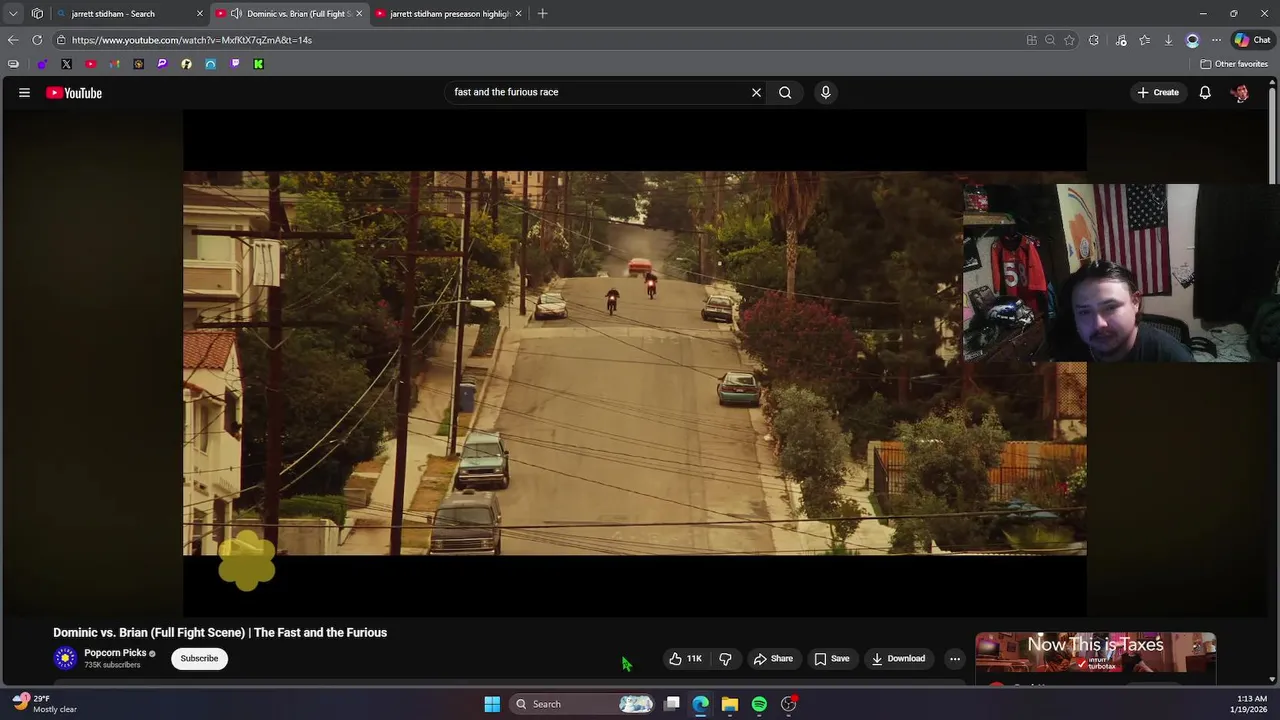The image size is (1280, 720).
Task: Switch to 'jarrett stidham preseason highlights' tab
Action: click(450, 14)
